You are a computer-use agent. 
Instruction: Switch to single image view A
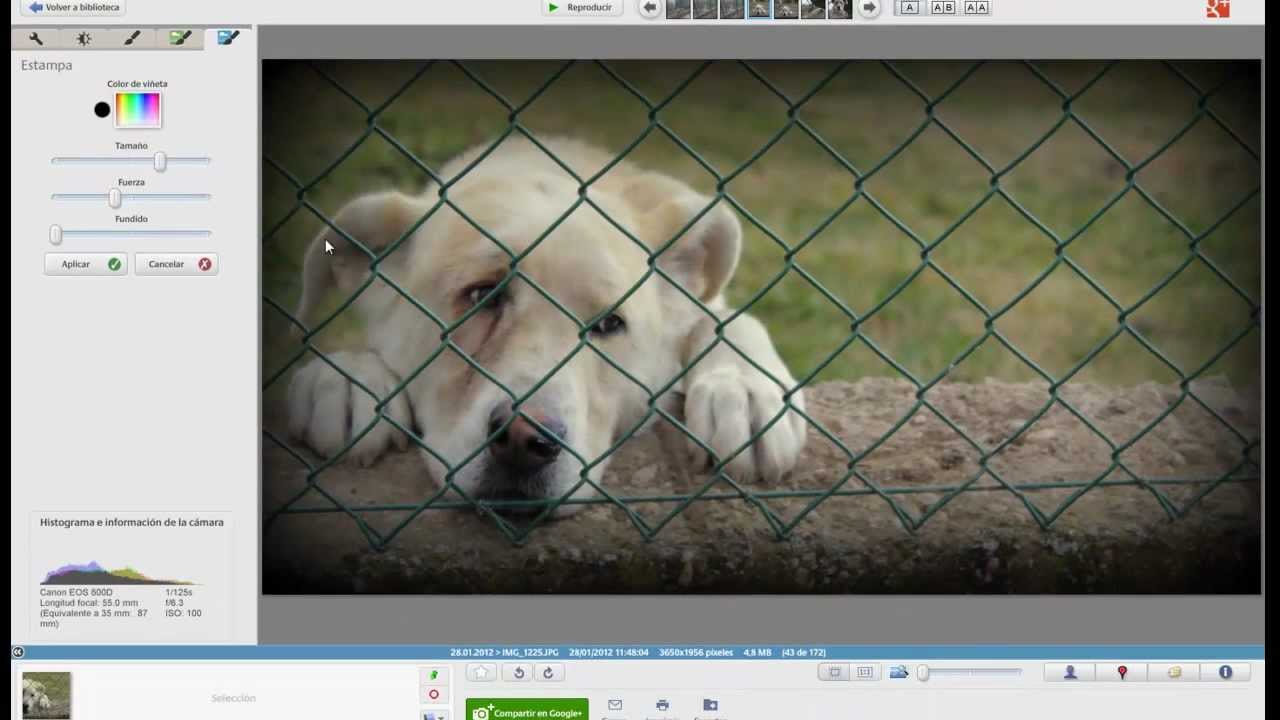coord(909,8)
